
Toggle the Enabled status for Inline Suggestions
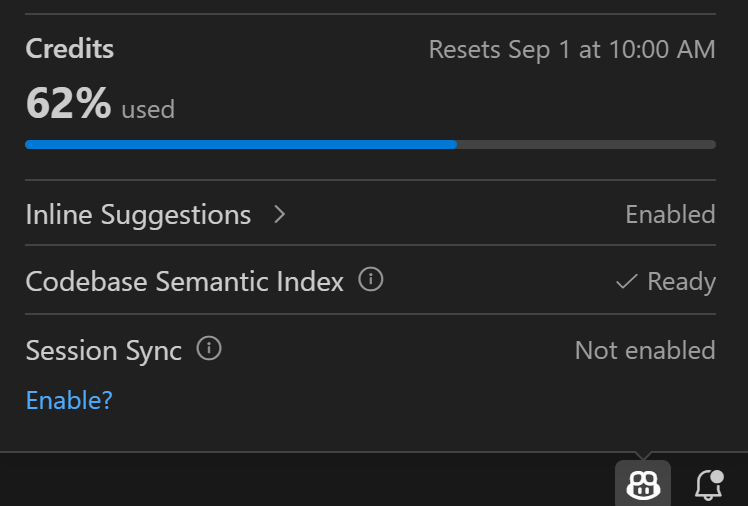tap(670, 214)
